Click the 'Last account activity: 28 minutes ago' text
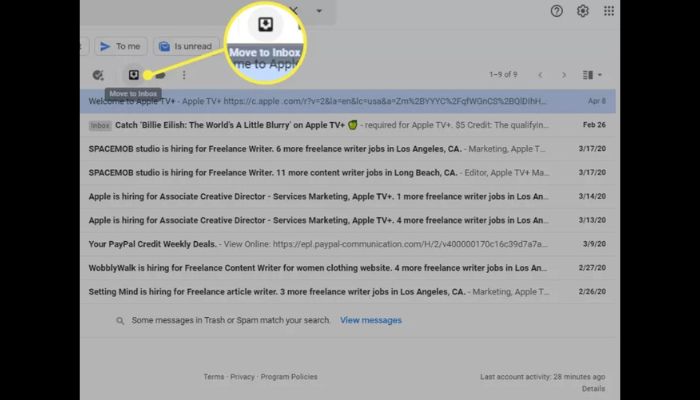This screenshot has width=700, height=400. click(542, 377)
